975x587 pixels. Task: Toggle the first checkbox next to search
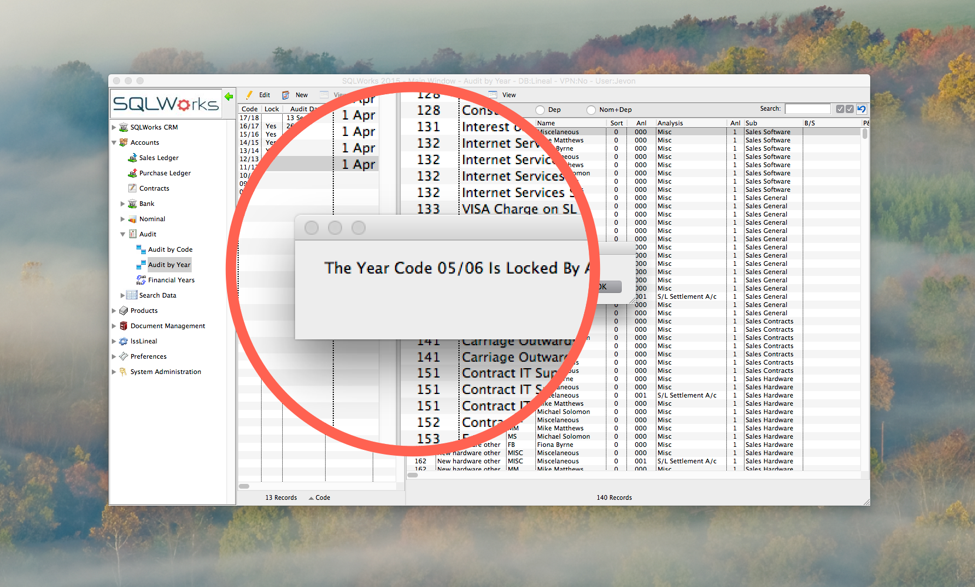point(840,109)
